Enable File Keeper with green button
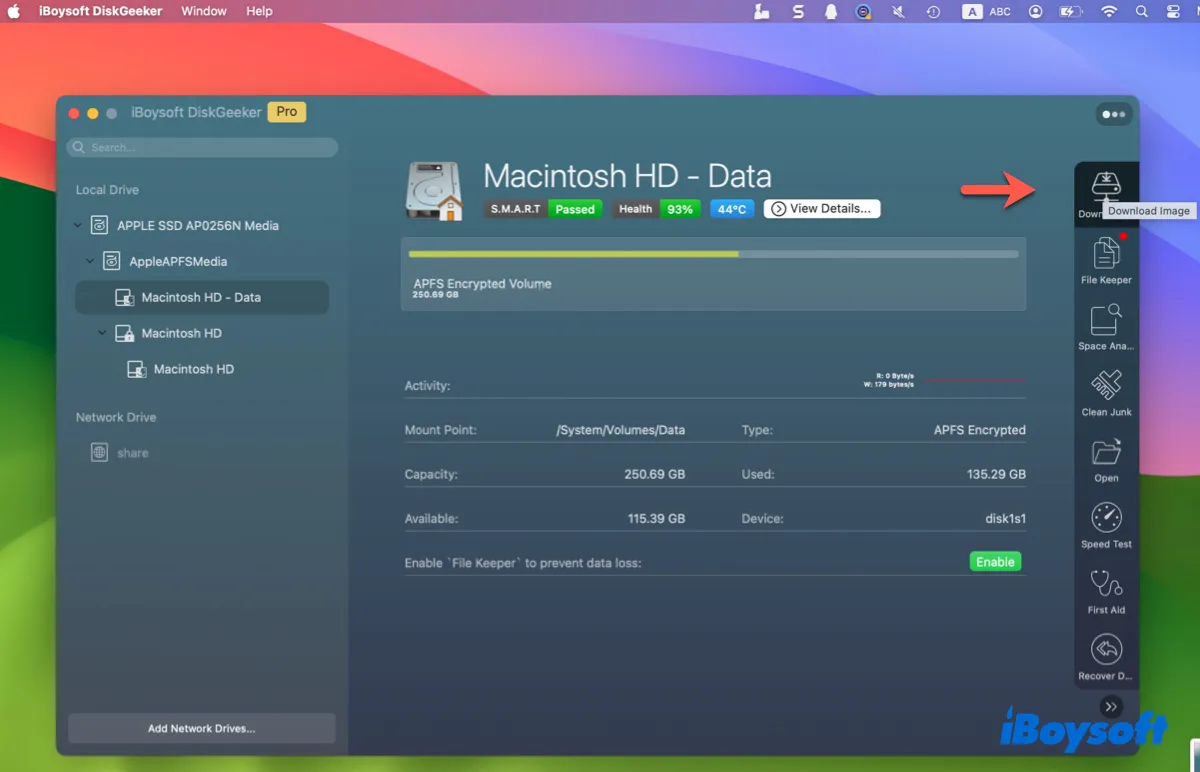1200x772 pixels. (995, 562)
